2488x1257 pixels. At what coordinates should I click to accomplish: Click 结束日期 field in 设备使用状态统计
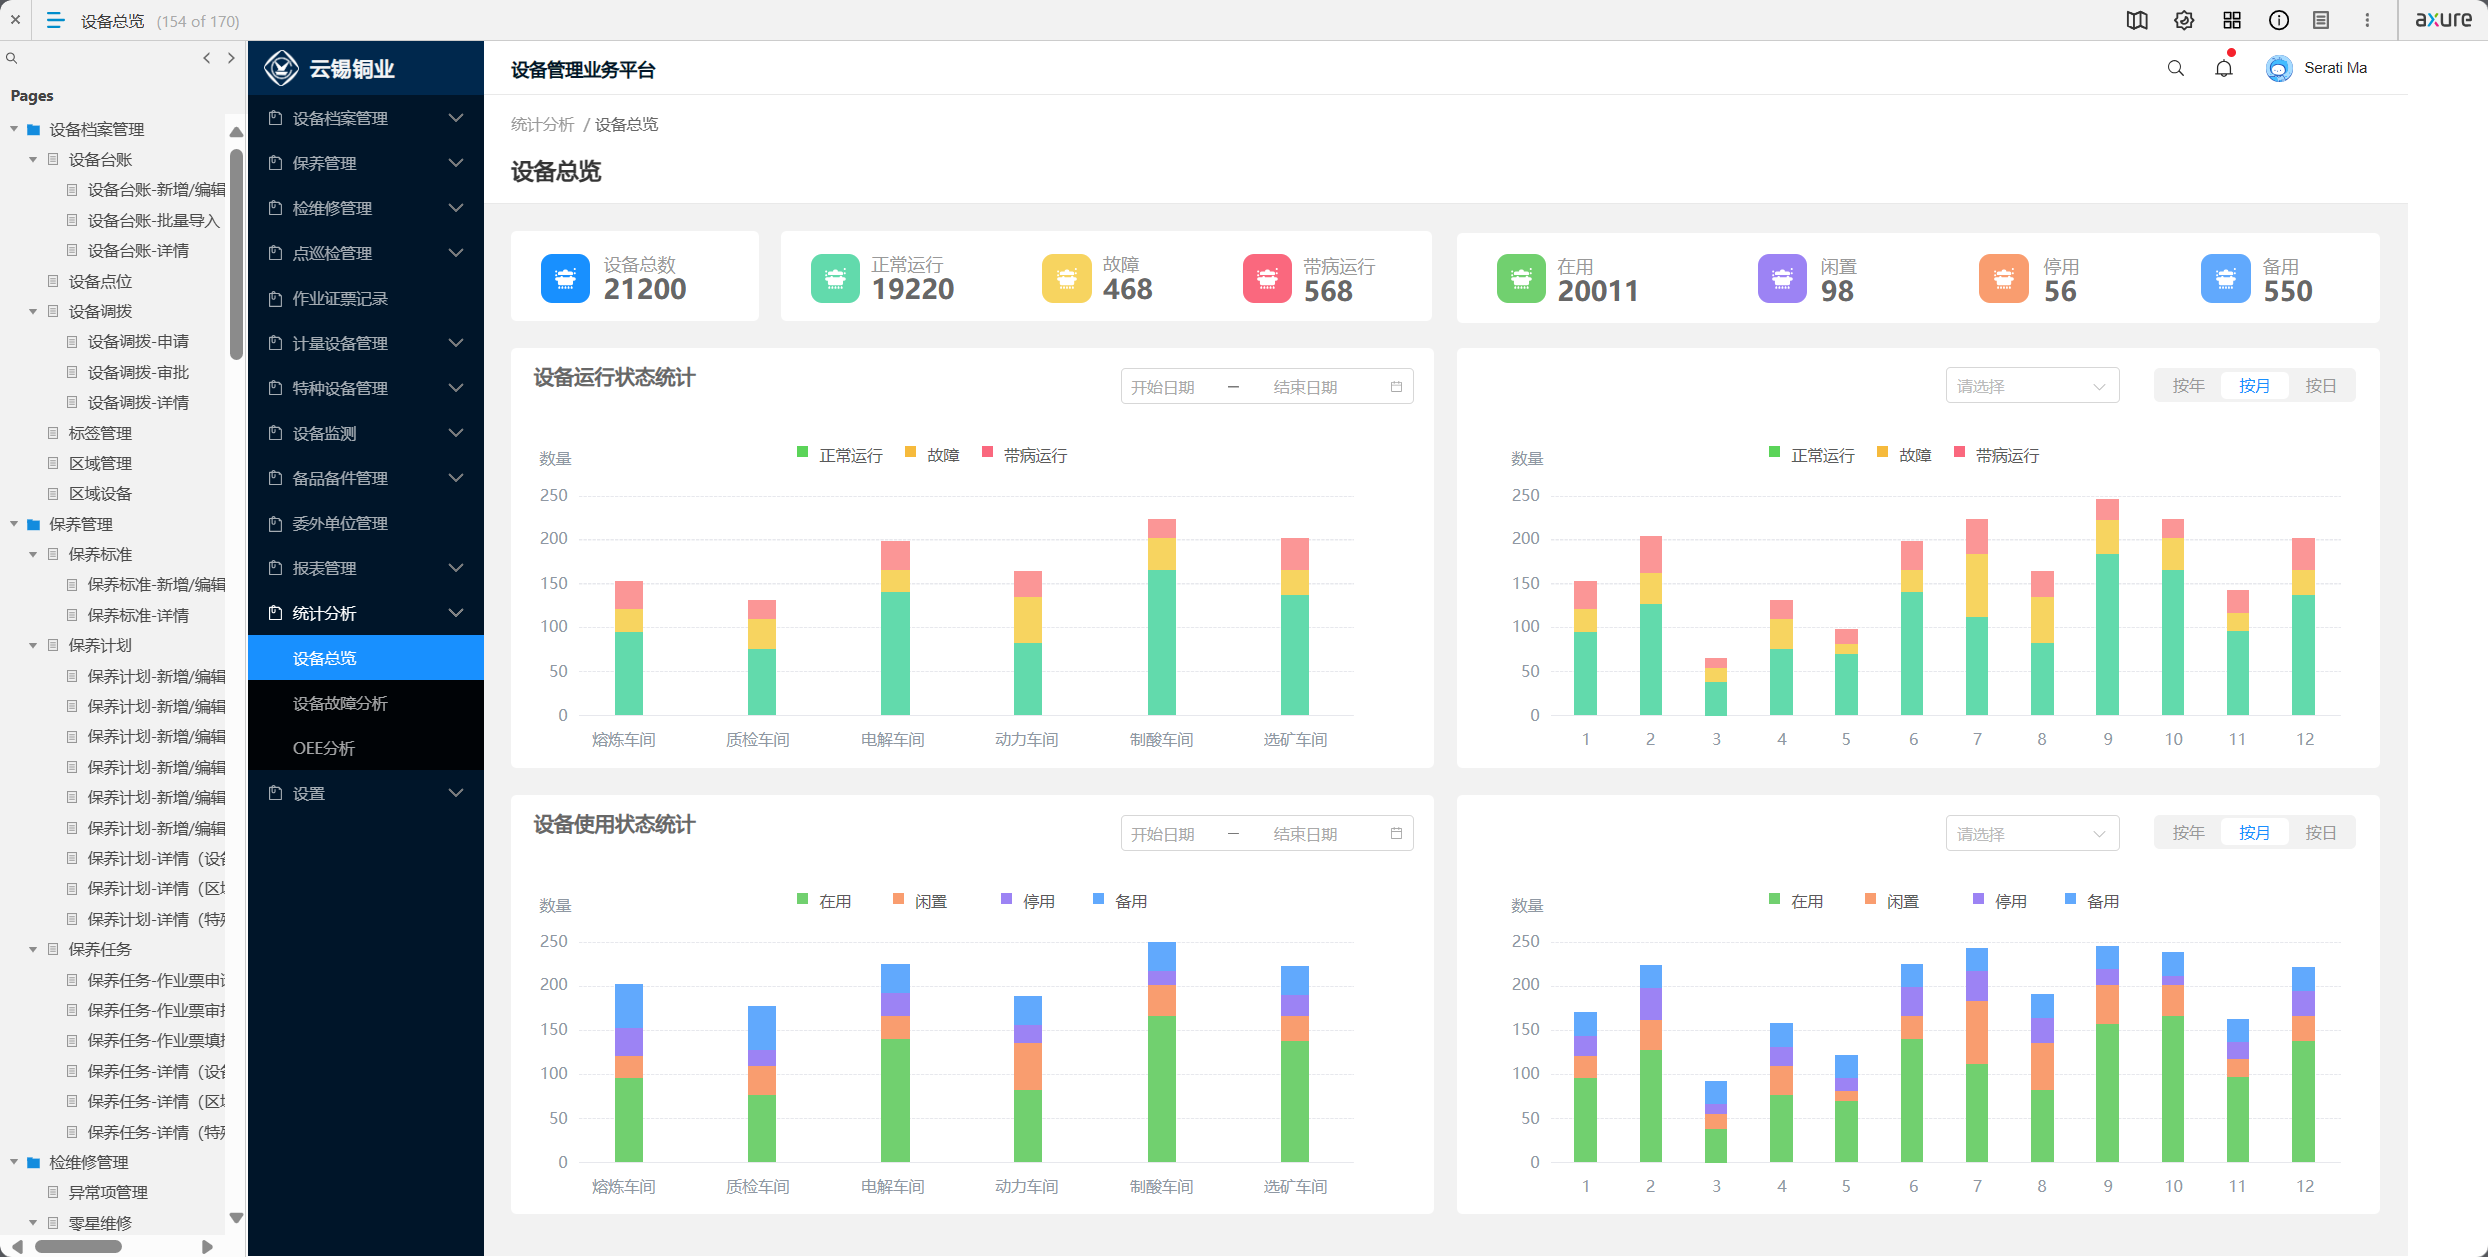[x=1305, y=834]
